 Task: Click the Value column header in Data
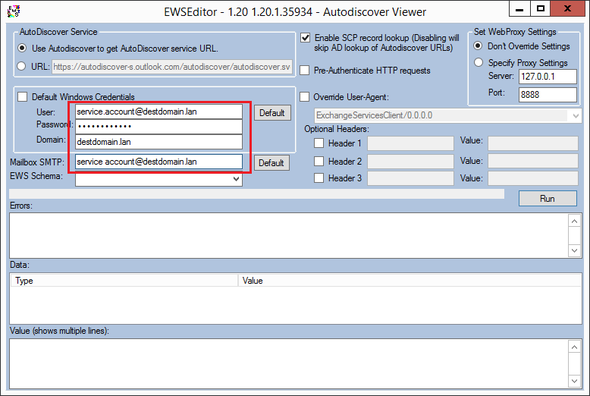[x=410, y=280]
